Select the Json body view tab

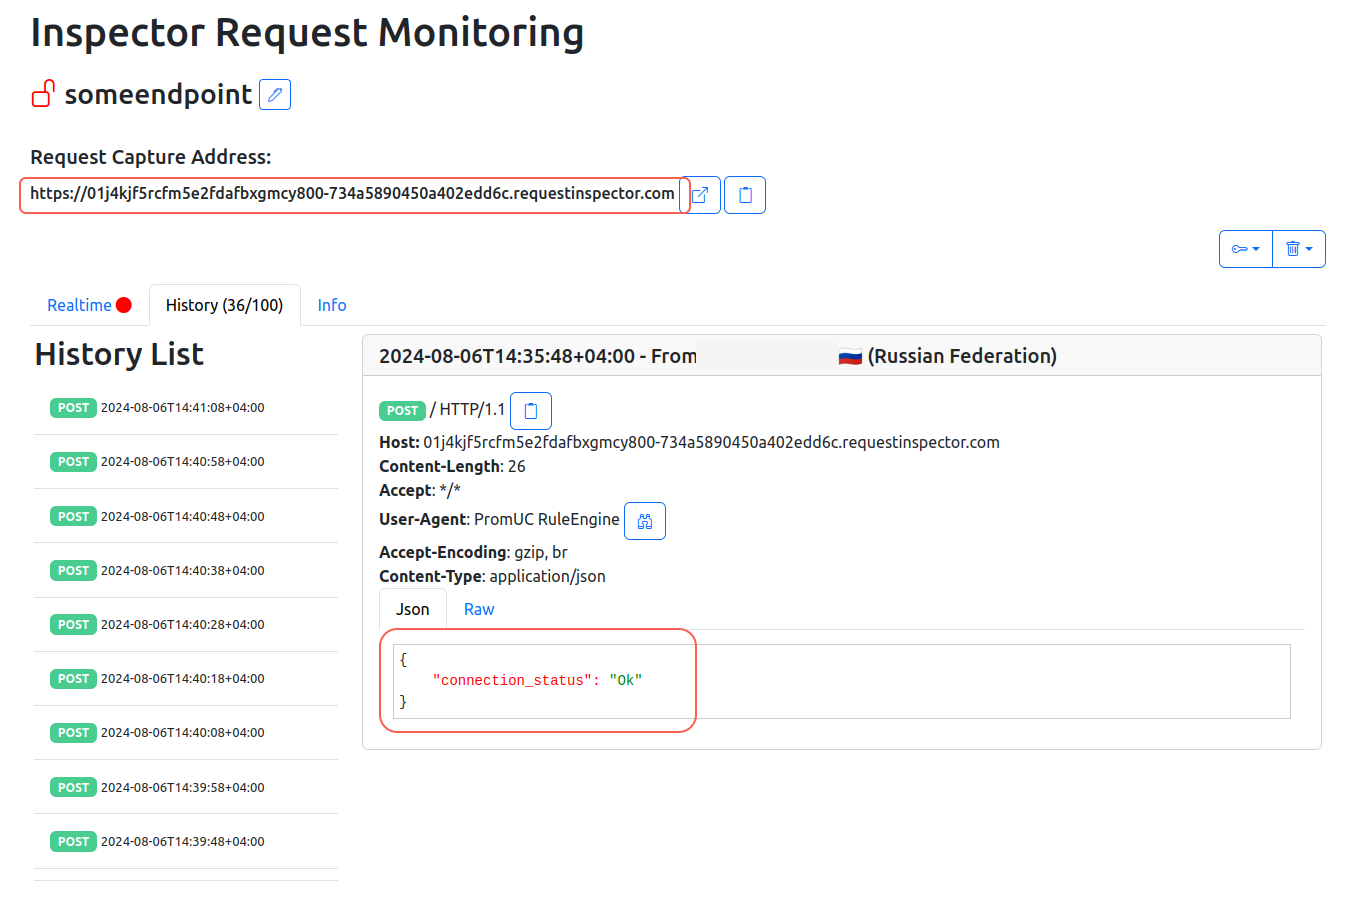click(412, 609)
